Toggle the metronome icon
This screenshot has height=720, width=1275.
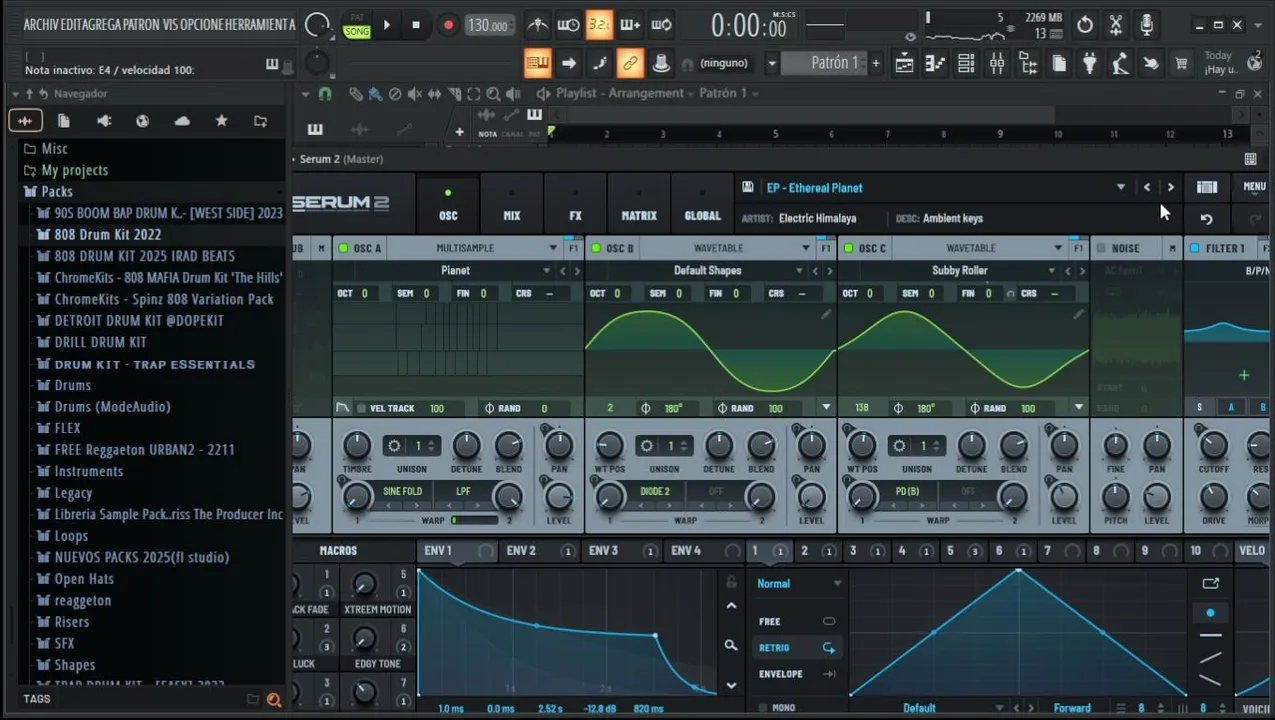click(x=537, y=25)
